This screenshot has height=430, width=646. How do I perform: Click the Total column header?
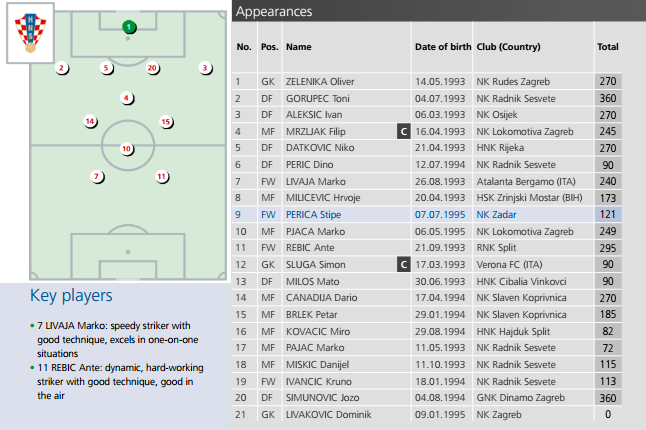click(x=608, y=47)
